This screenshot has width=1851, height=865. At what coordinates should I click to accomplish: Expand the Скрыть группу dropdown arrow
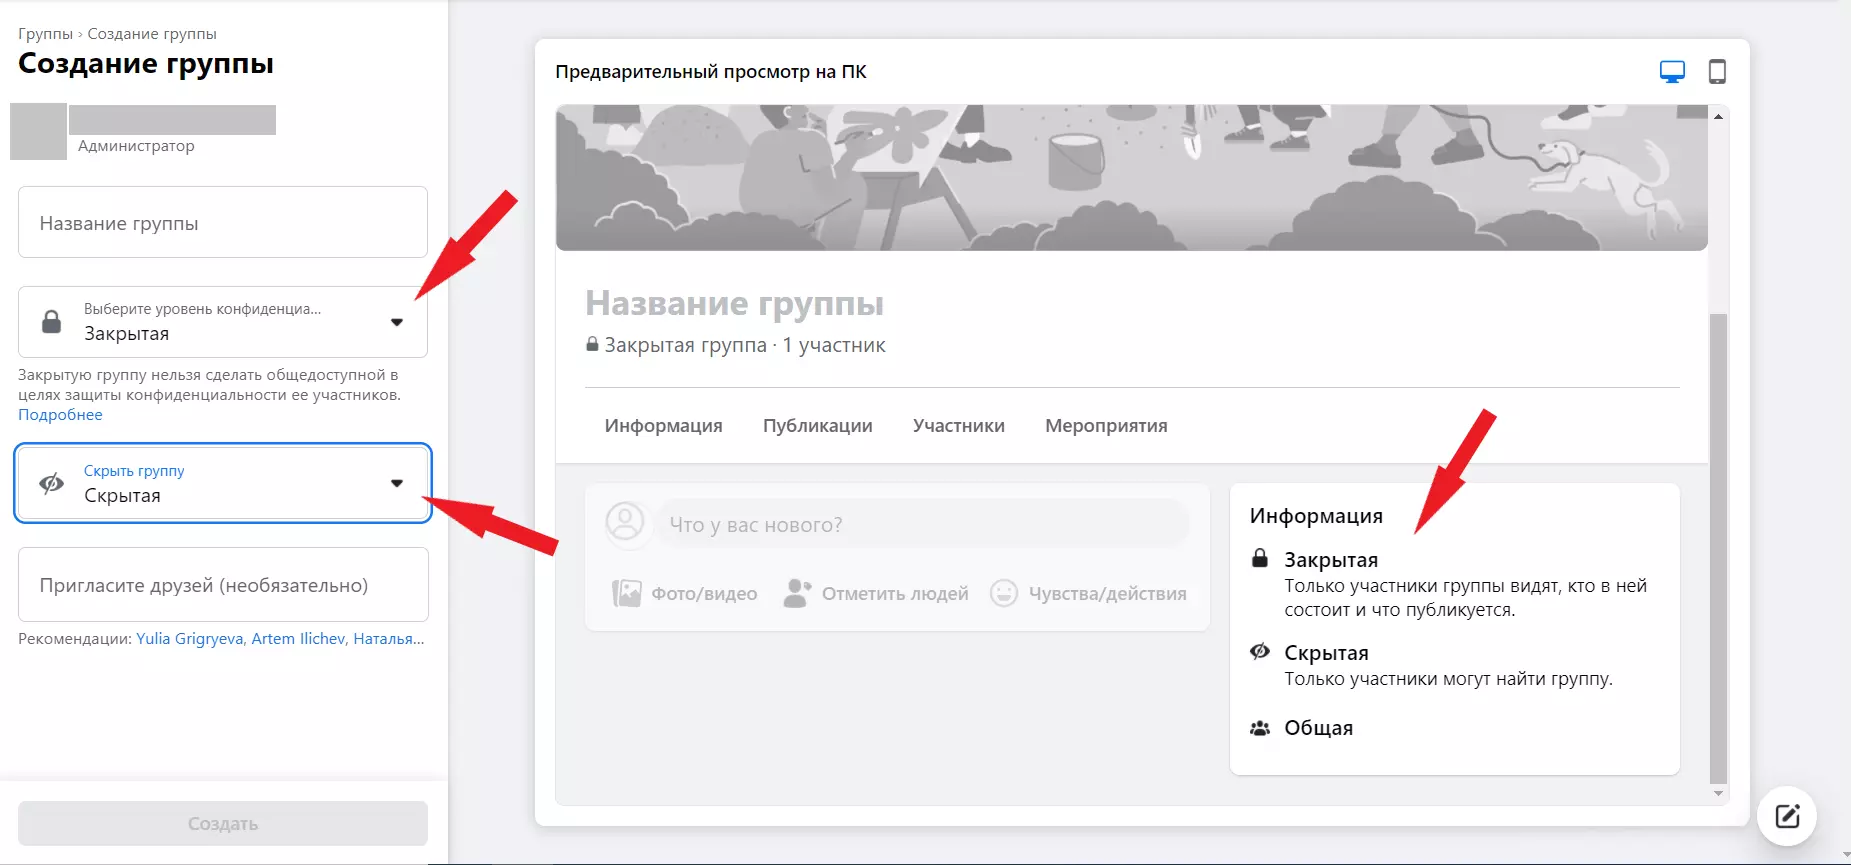point(397,483)
